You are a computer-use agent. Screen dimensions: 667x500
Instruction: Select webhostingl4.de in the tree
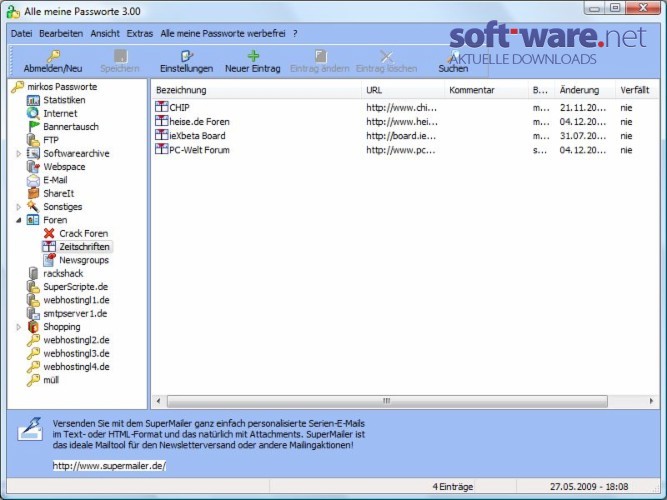76,367
